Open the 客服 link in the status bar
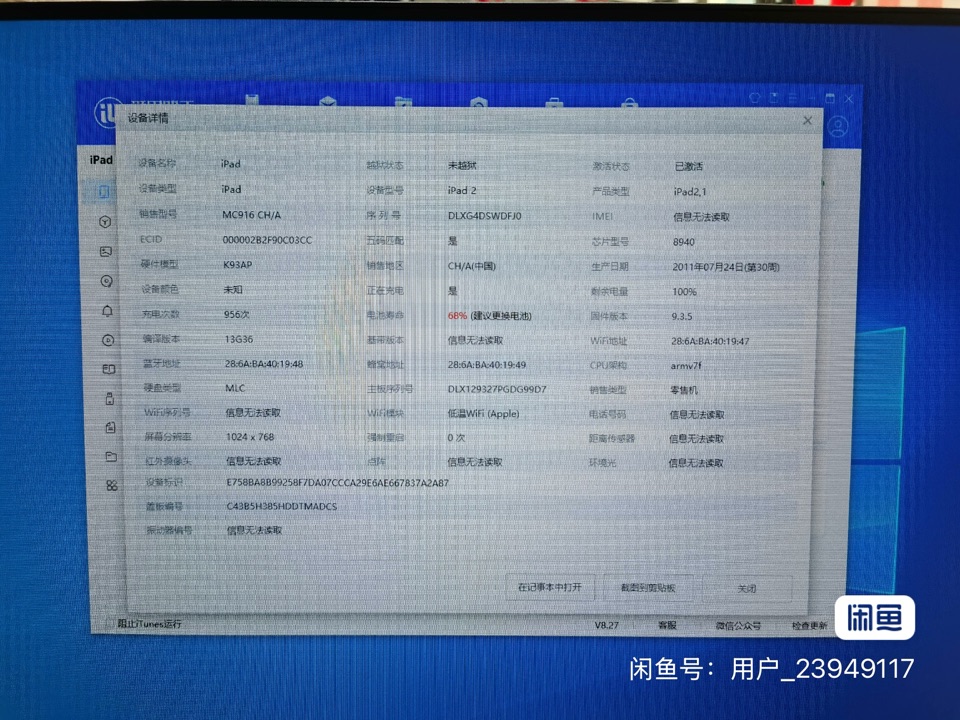The width and height of the screenshot is (960, 720). point(667,625)
